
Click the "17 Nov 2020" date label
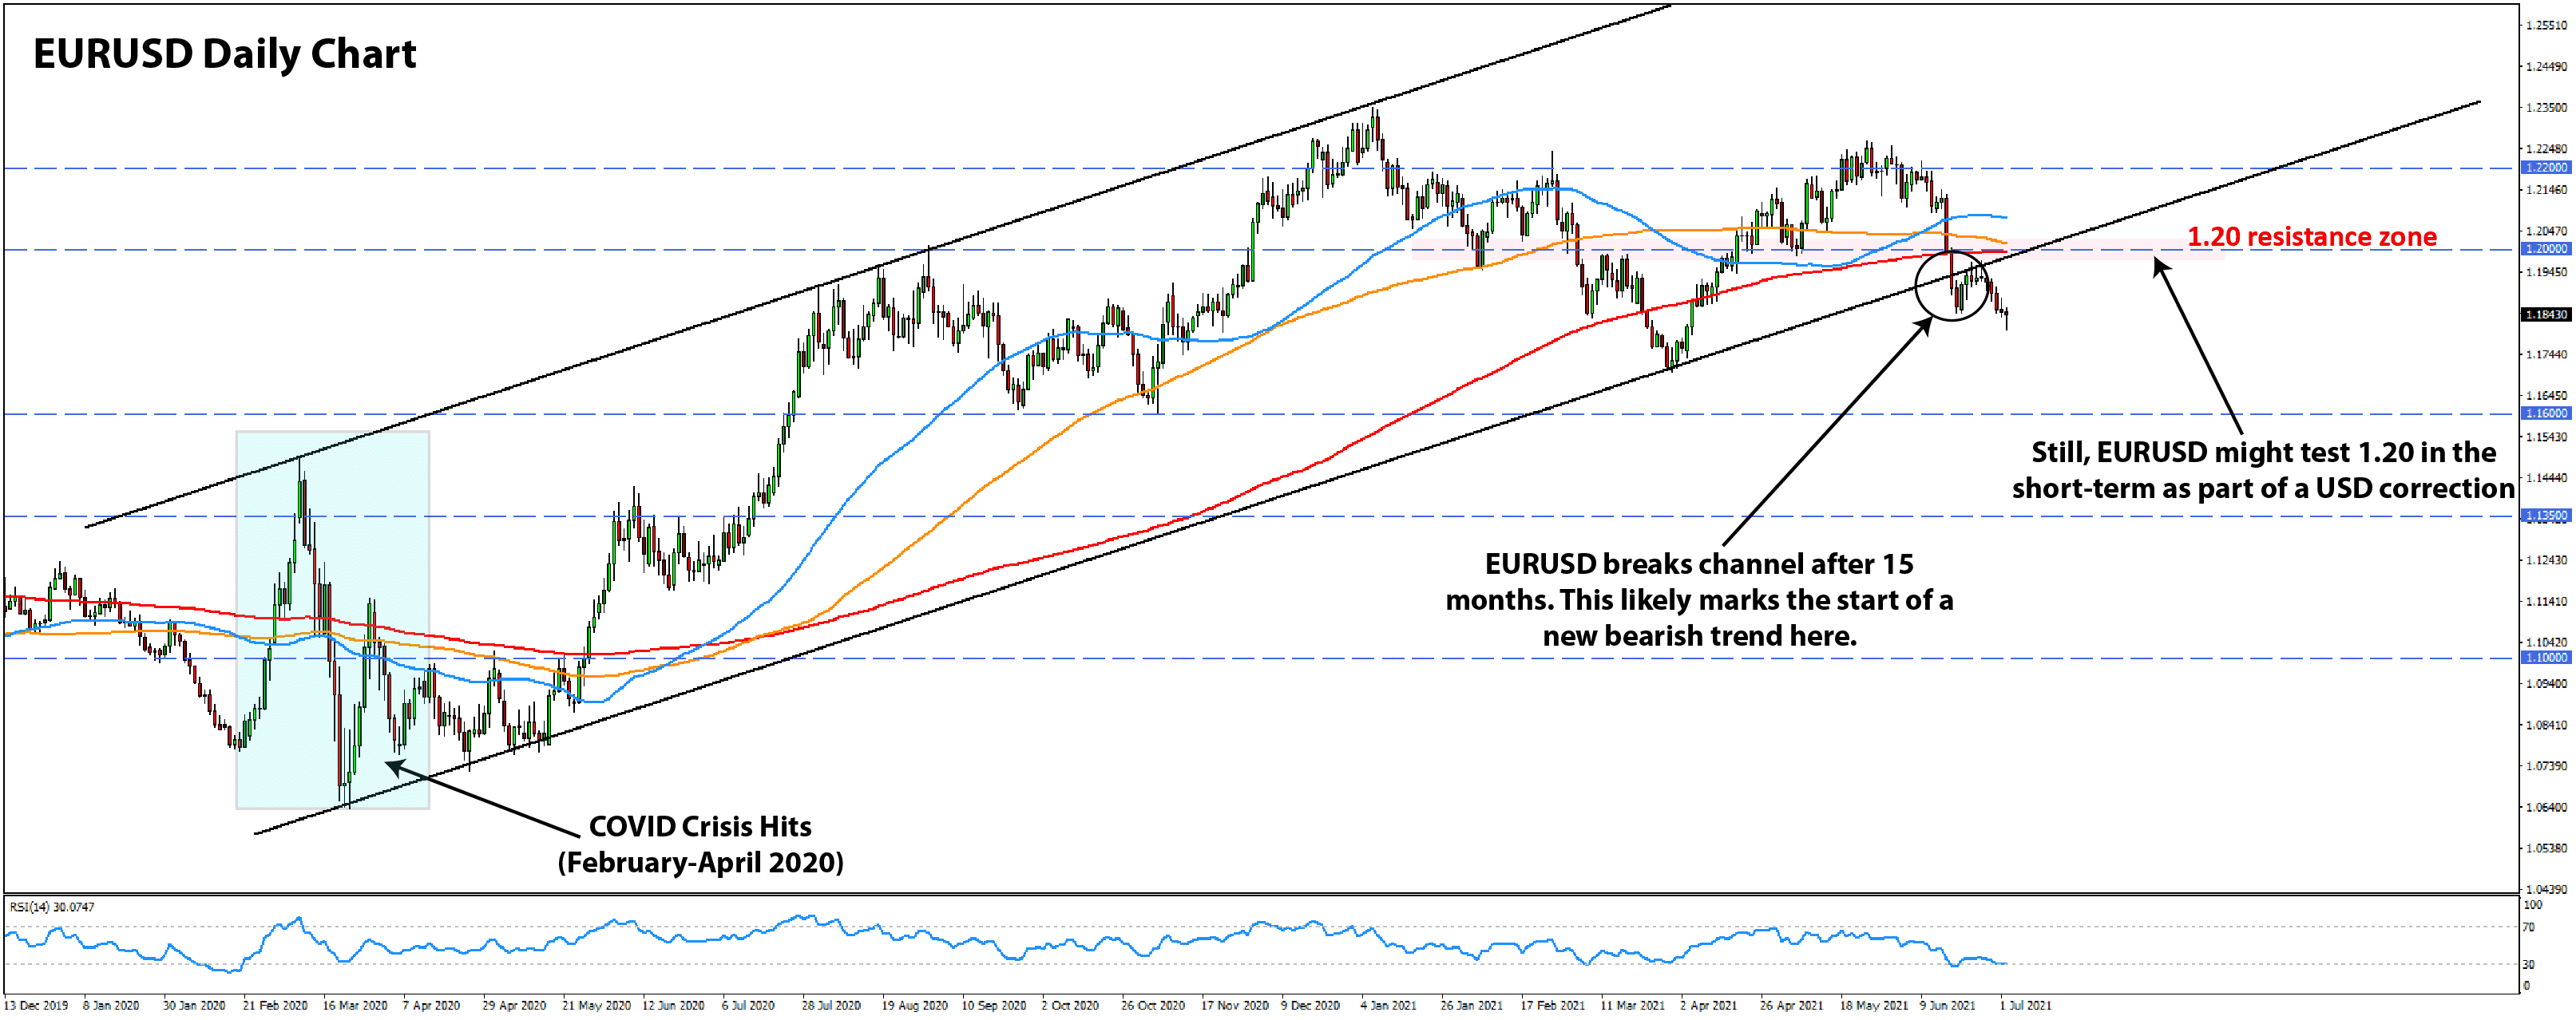pos(1234,1005)
